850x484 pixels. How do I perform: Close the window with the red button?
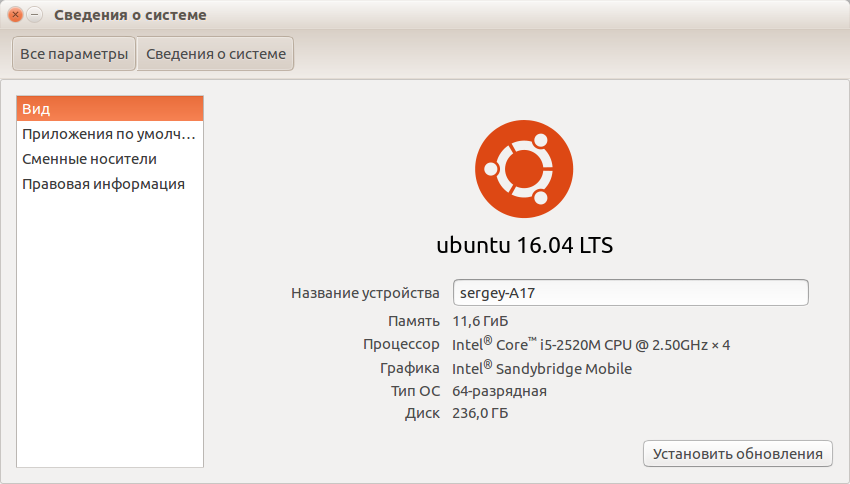pos(15,15)
